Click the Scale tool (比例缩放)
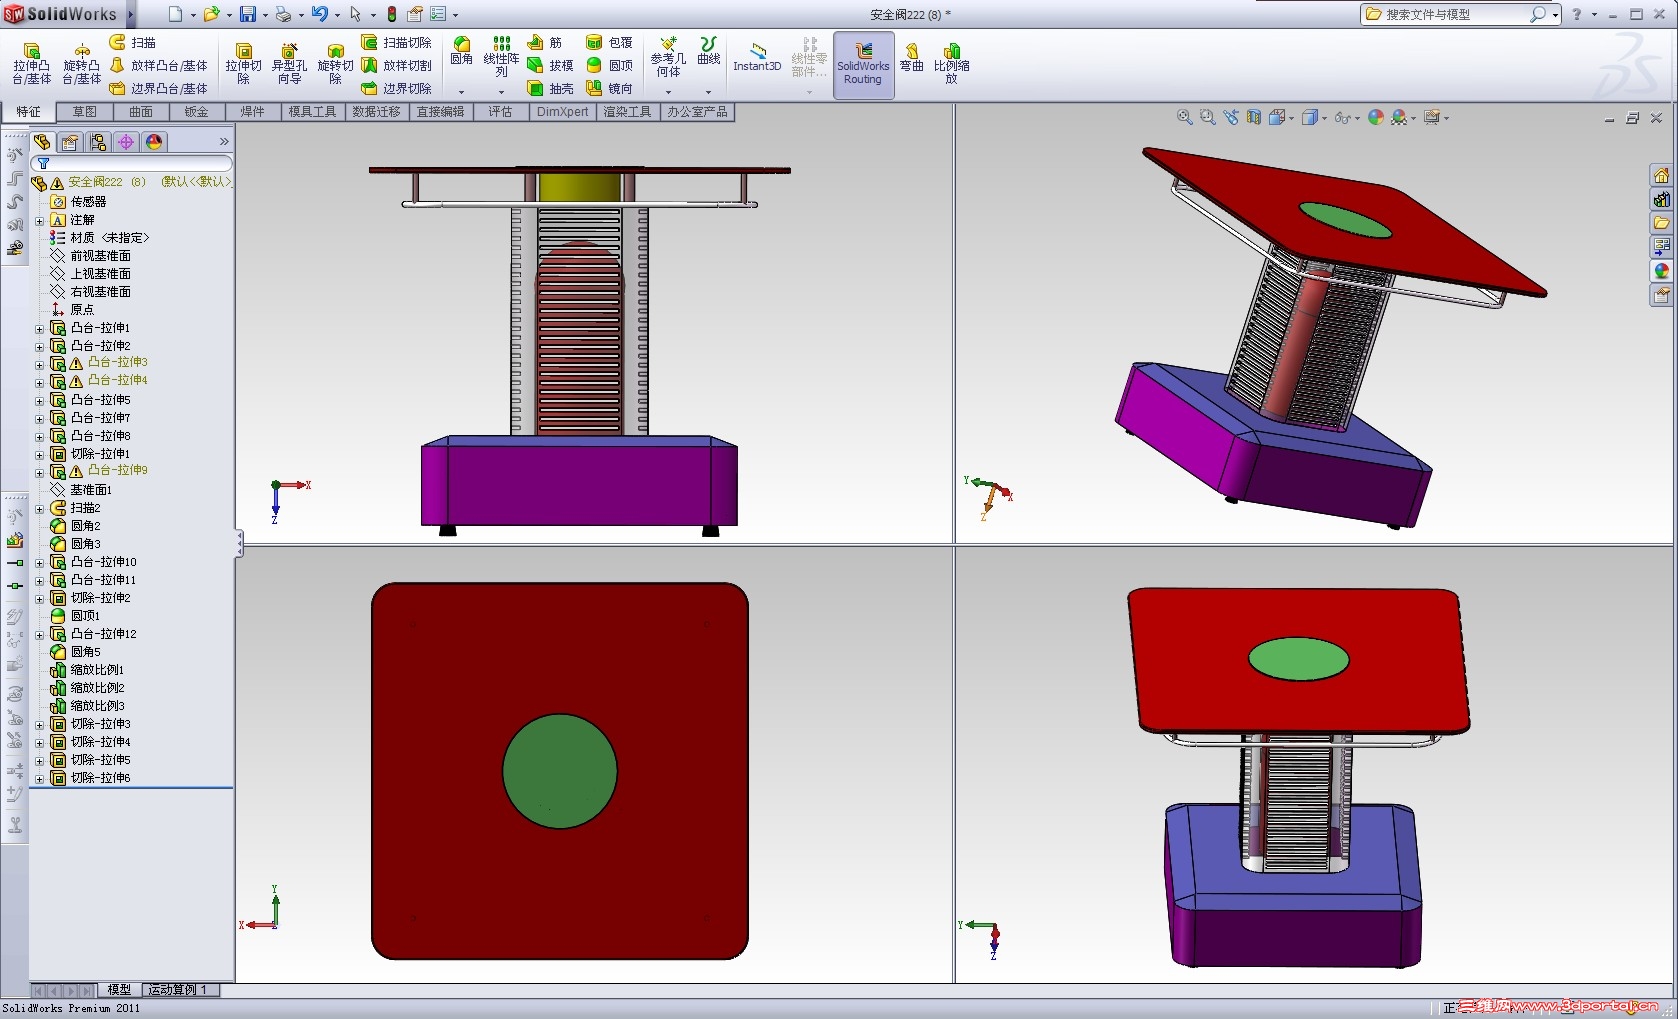This screenshot has width=1678, height=1019. [x=951, y=63]
